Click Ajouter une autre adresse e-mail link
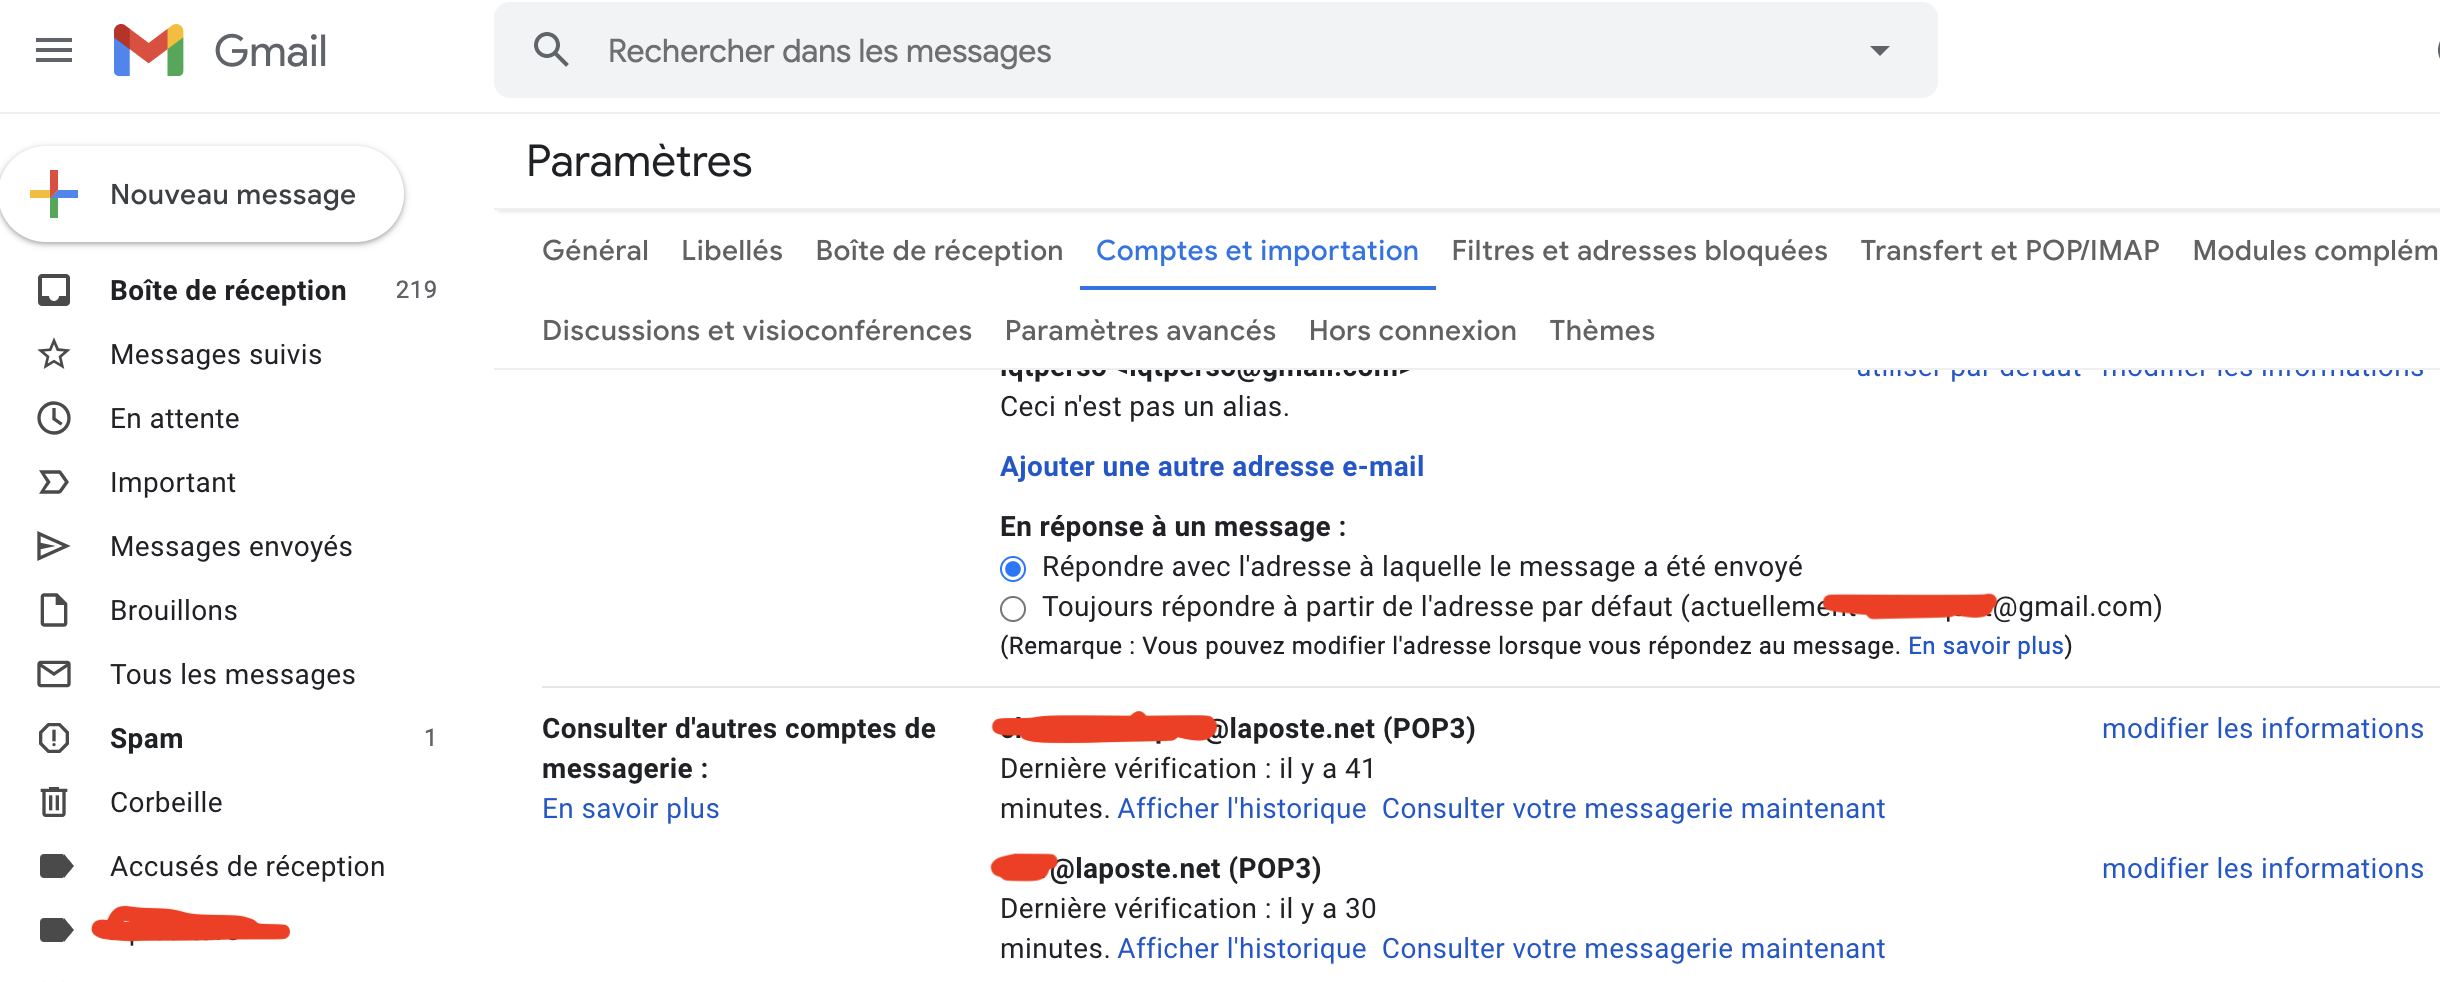 click(1211, 466)
